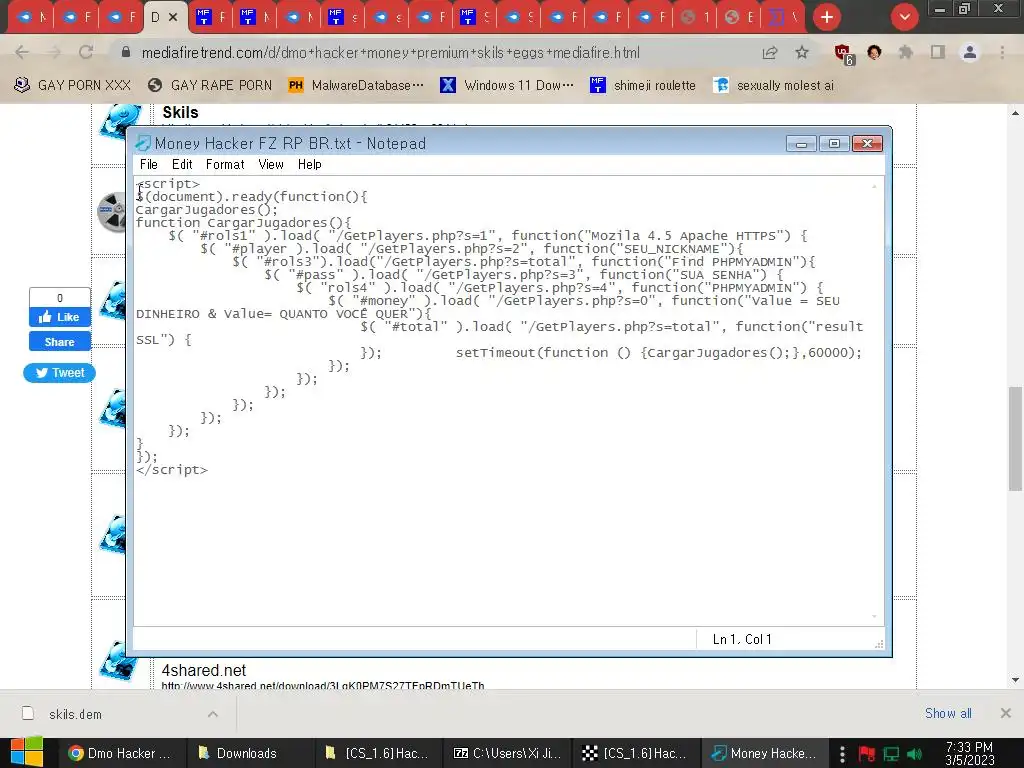Switch to the 7-Zip C:\Users taskbar item
This screenshot has width=1024, height=768.
point(507,753)
